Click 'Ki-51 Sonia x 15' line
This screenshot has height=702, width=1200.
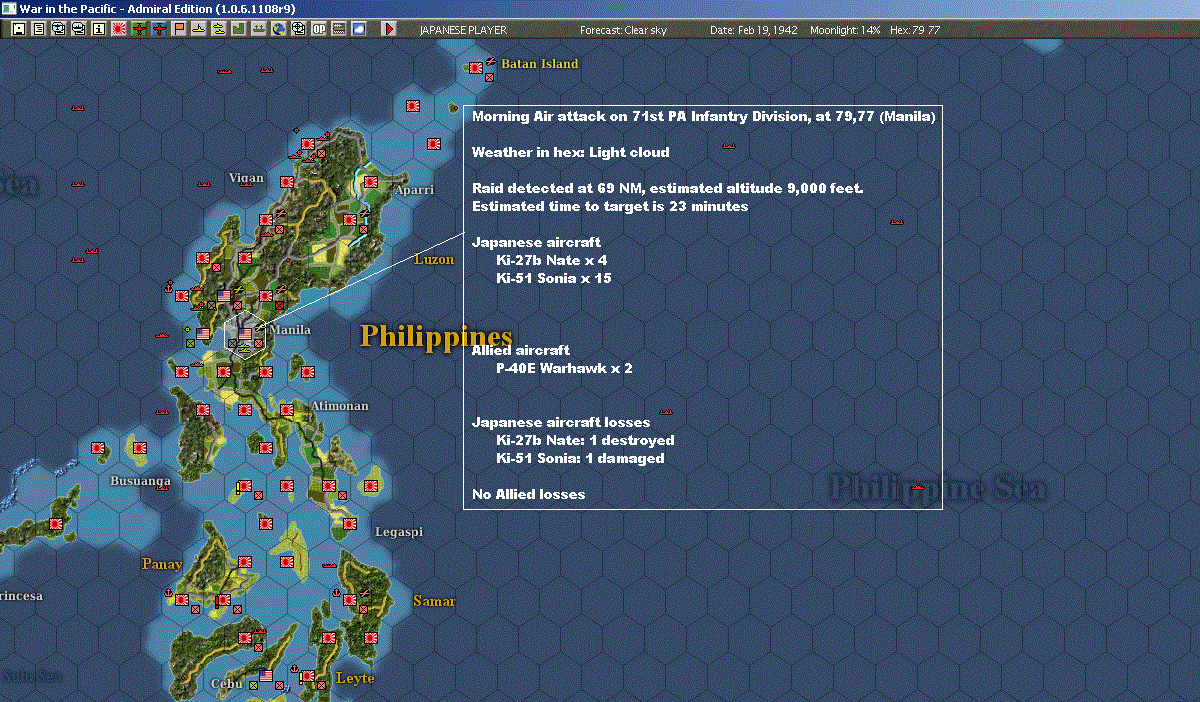pos(554,278)
